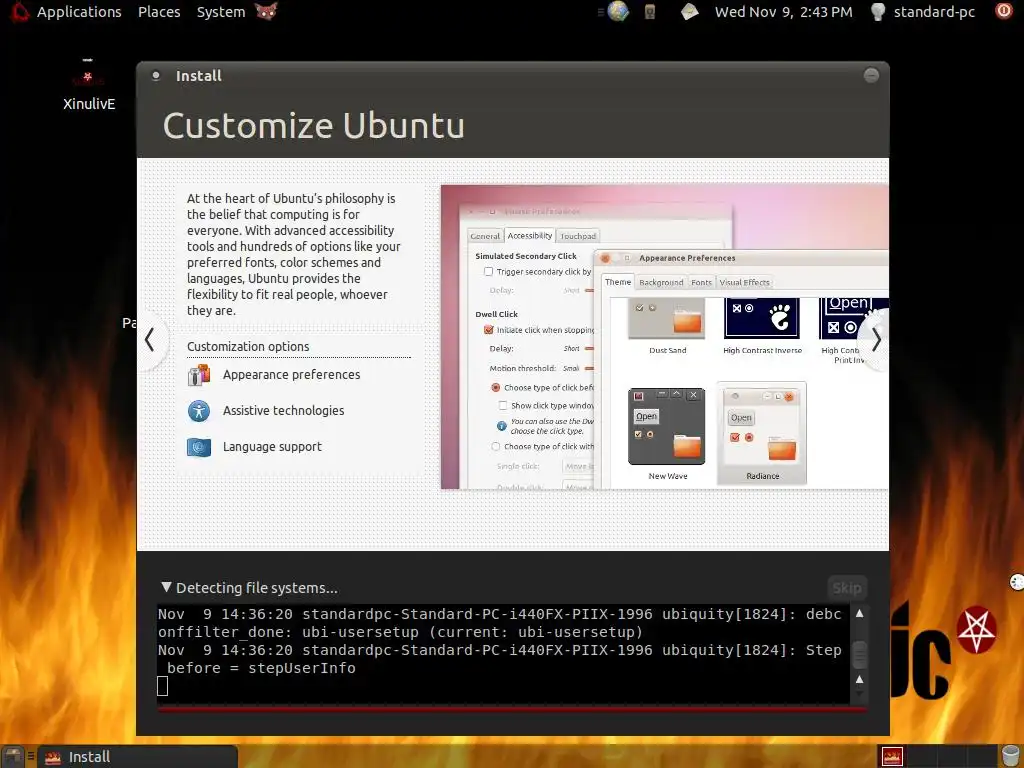Click the 'Appearance preferences' label
Viewport: 1024px width, 768px height.
(x=291, y=375)
